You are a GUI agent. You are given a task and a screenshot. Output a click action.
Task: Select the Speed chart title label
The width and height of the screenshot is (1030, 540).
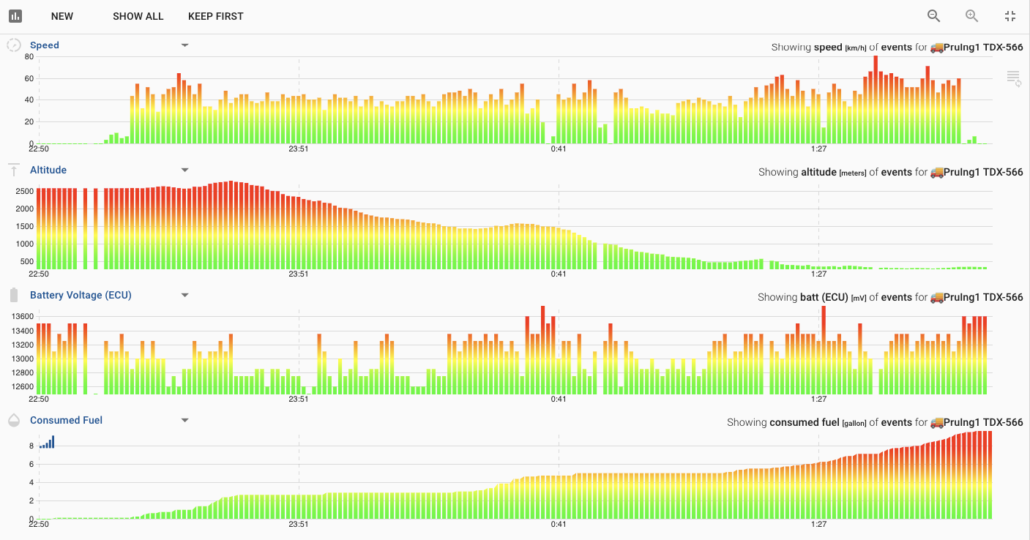coord(44,45)
